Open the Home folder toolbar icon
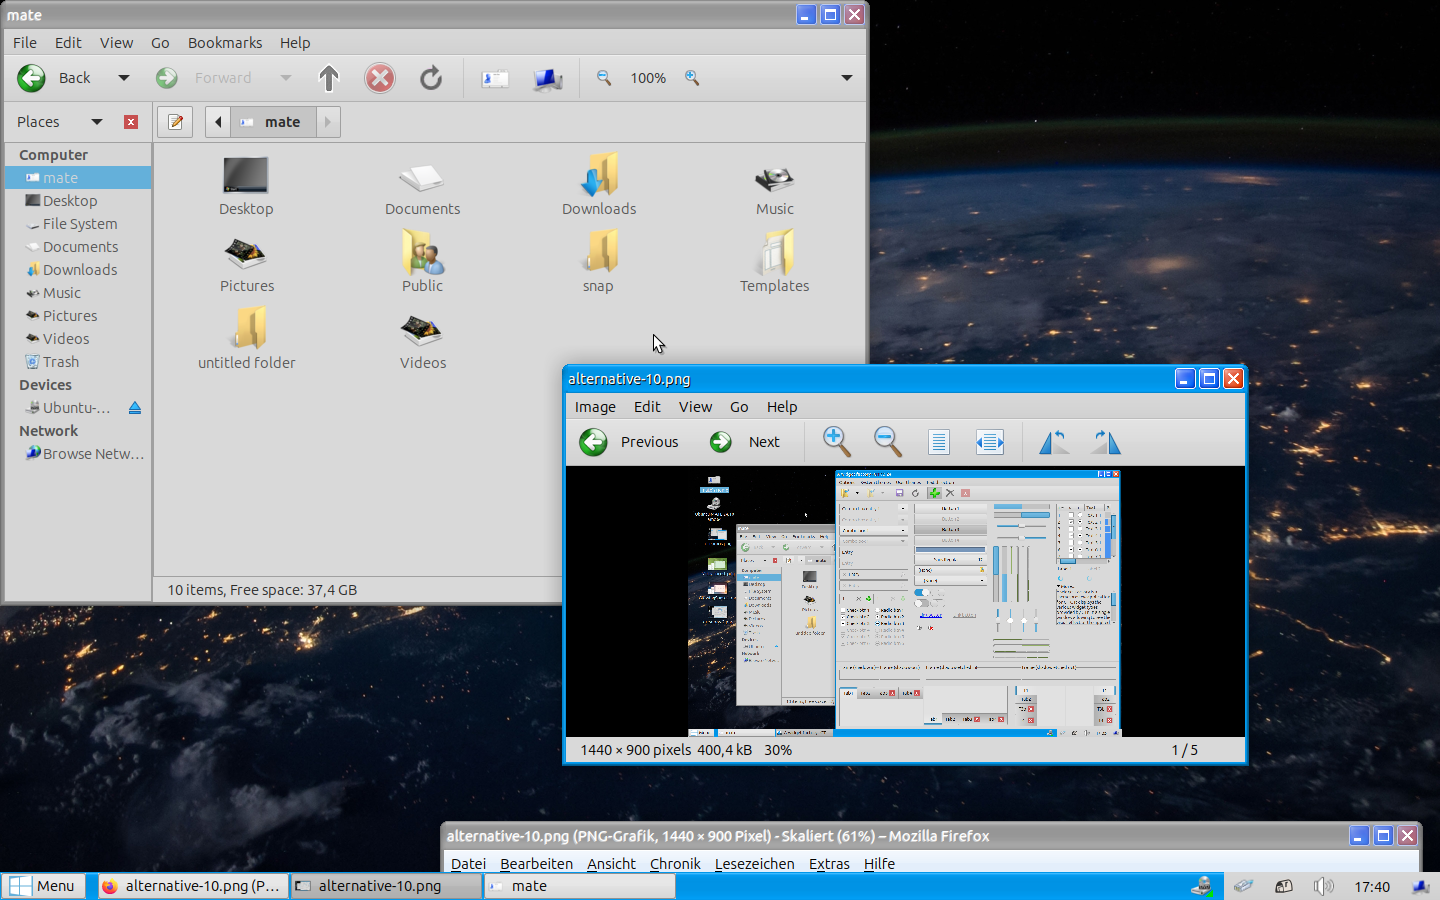This screenshot has height=900, width=1440. pyautogui.click(x=495, y=78)
